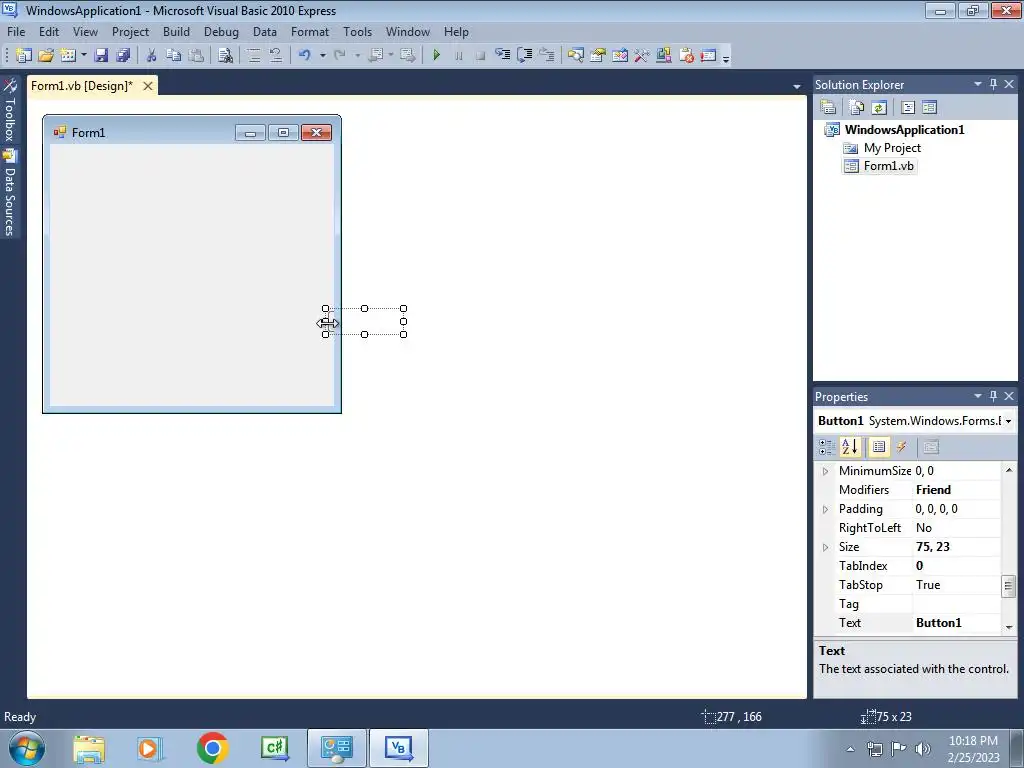The width and height of the screenshot is (1024, 768).
Task: Select Form1.vb in Solution Explorer
Action: pyautogui.click(x=889, y=166)
